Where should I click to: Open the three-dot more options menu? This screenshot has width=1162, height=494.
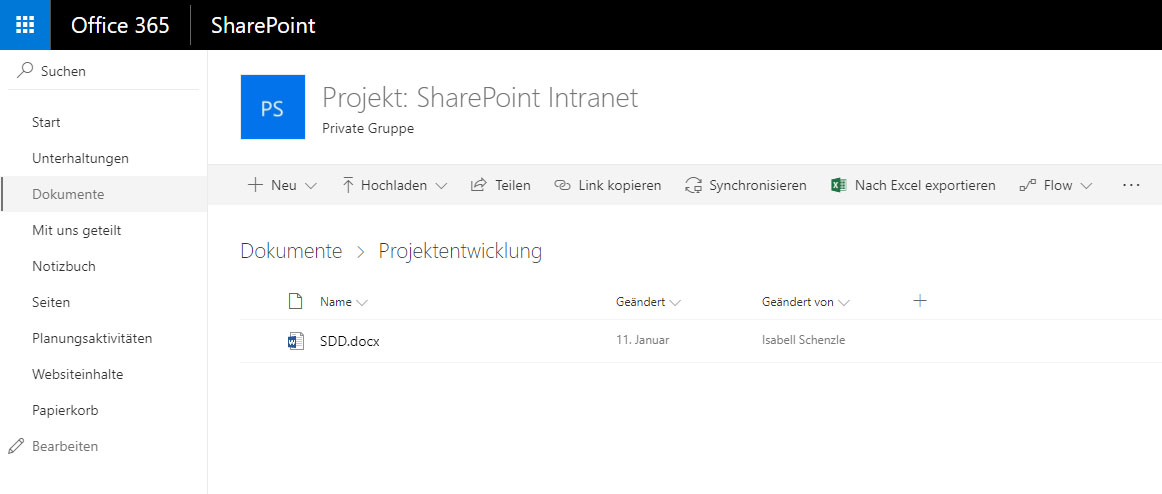tap(1131, 185)
